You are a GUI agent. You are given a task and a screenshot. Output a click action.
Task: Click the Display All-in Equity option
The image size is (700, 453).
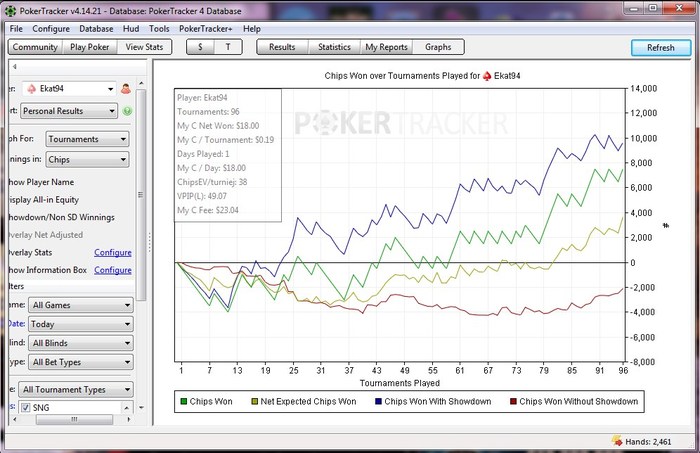(43, 200)
